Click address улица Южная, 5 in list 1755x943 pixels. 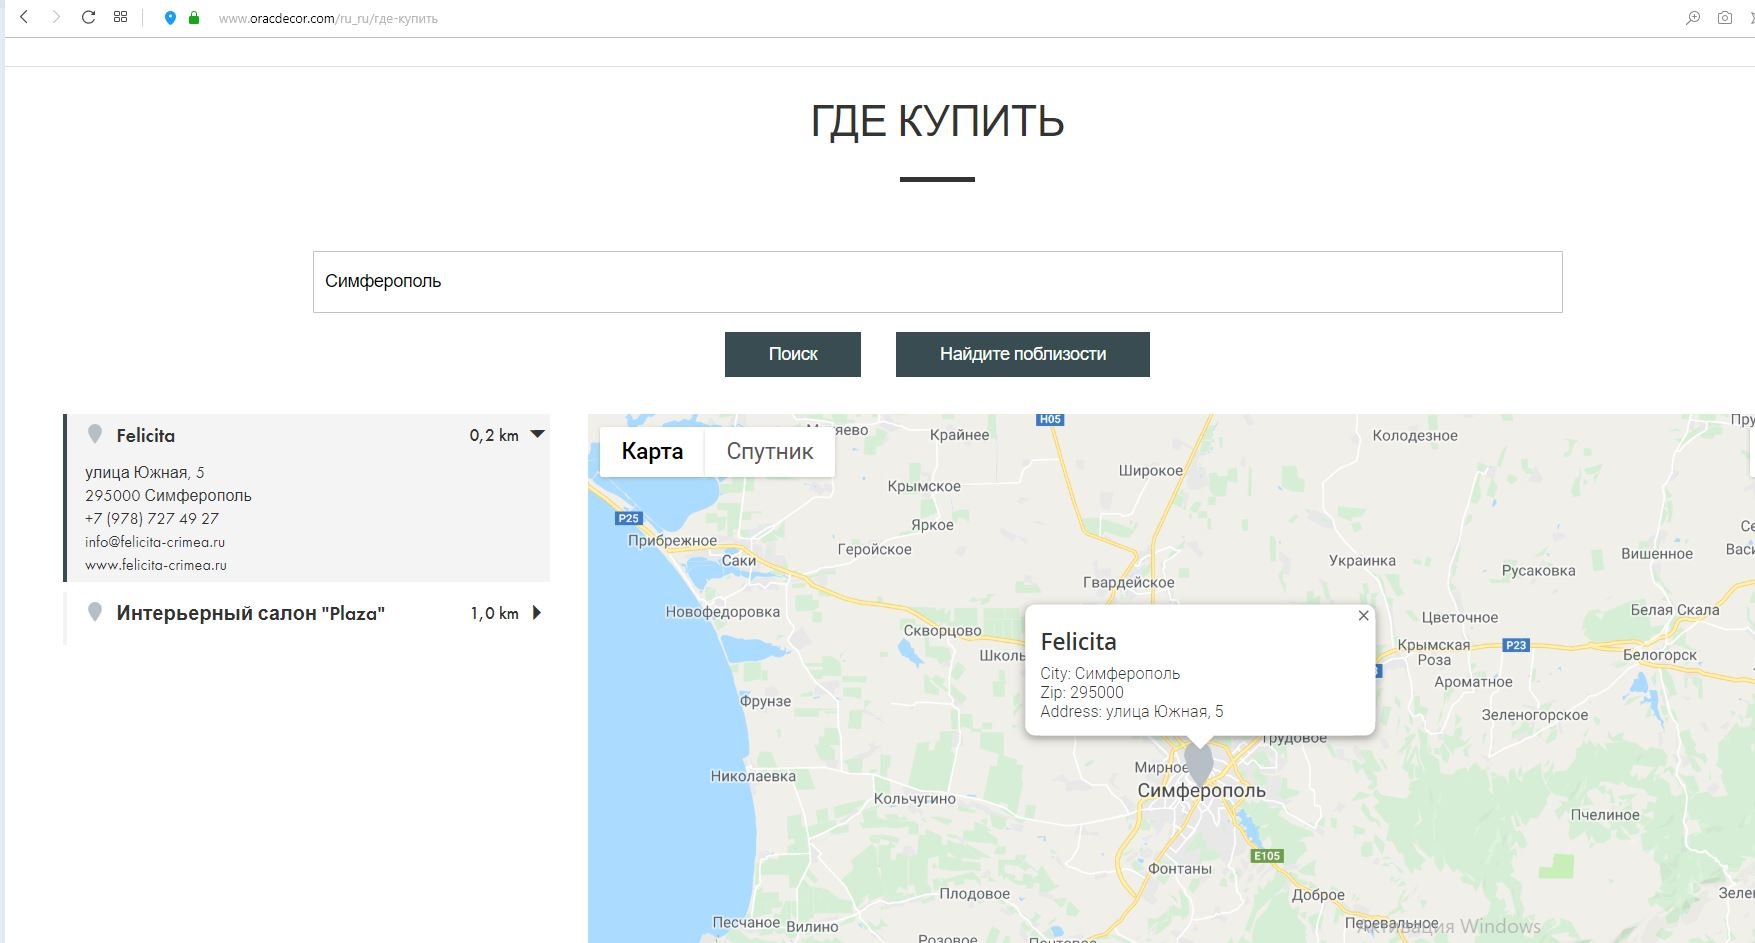tap(145, 472)
